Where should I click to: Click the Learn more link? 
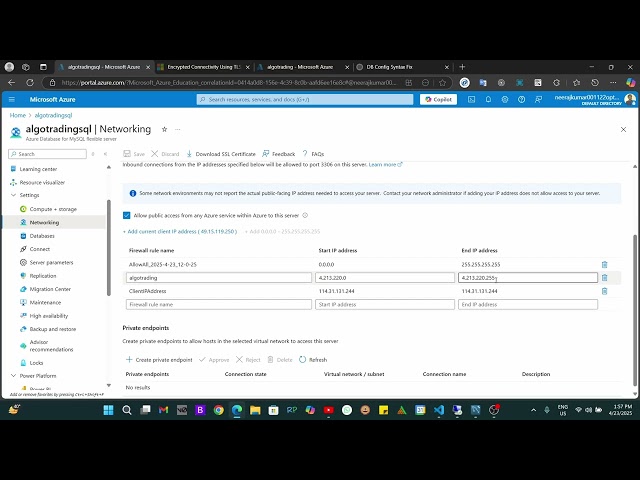tap(385, 164)
